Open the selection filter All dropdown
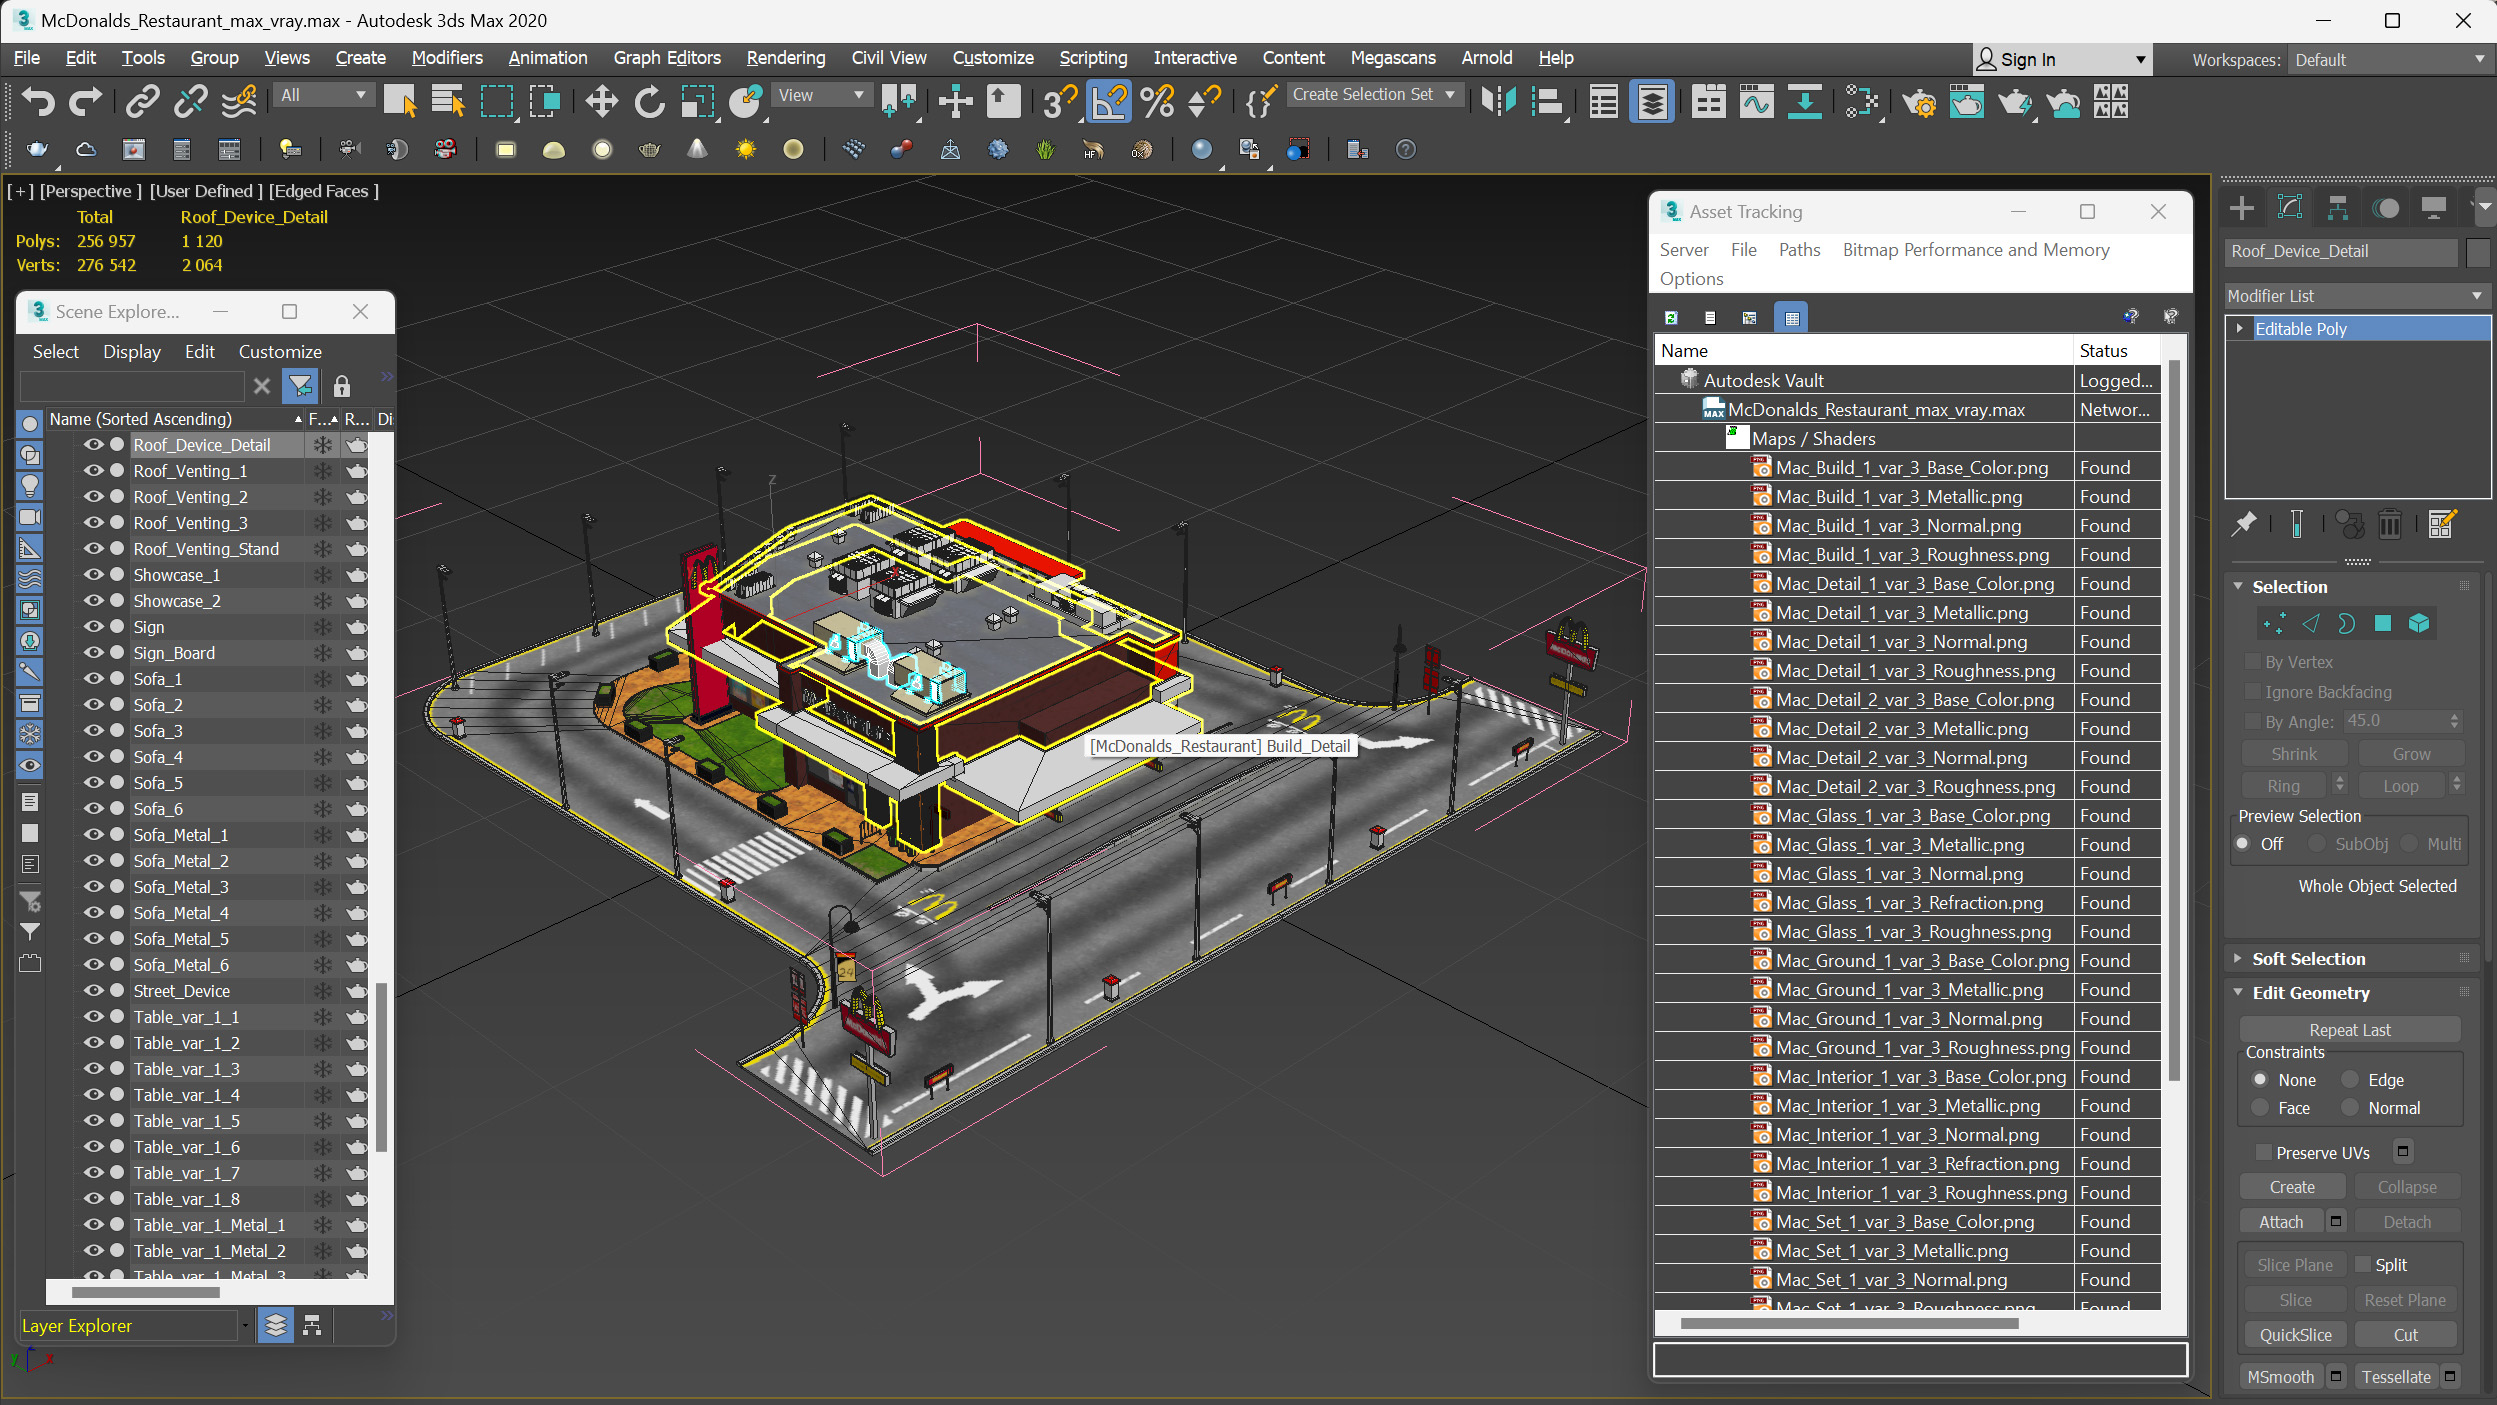The height and width of the screenshot is (1405, 2497). click(322, 95)
